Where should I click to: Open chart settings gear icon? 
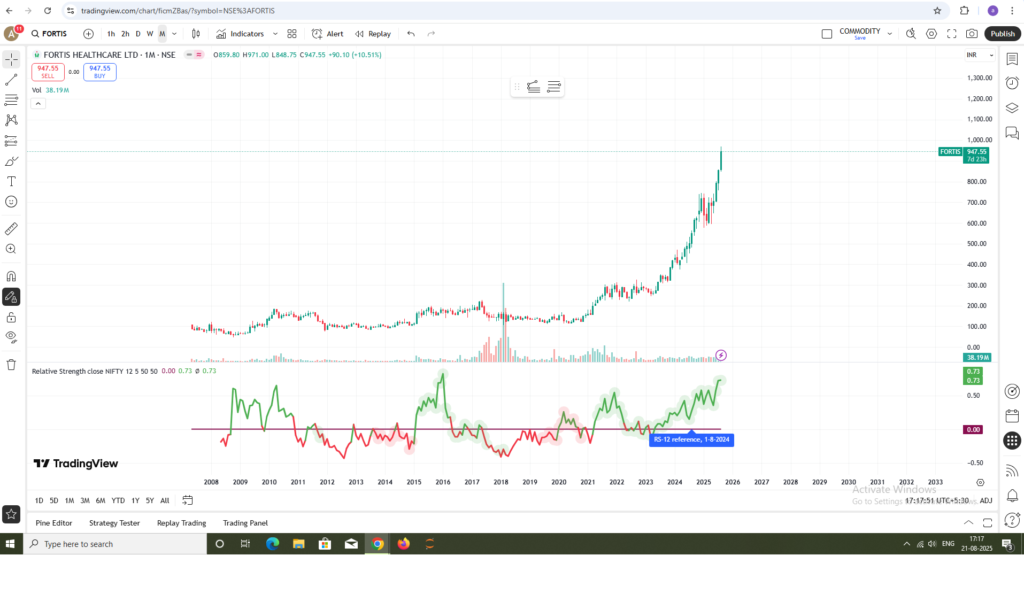click(x=931, y=34)
